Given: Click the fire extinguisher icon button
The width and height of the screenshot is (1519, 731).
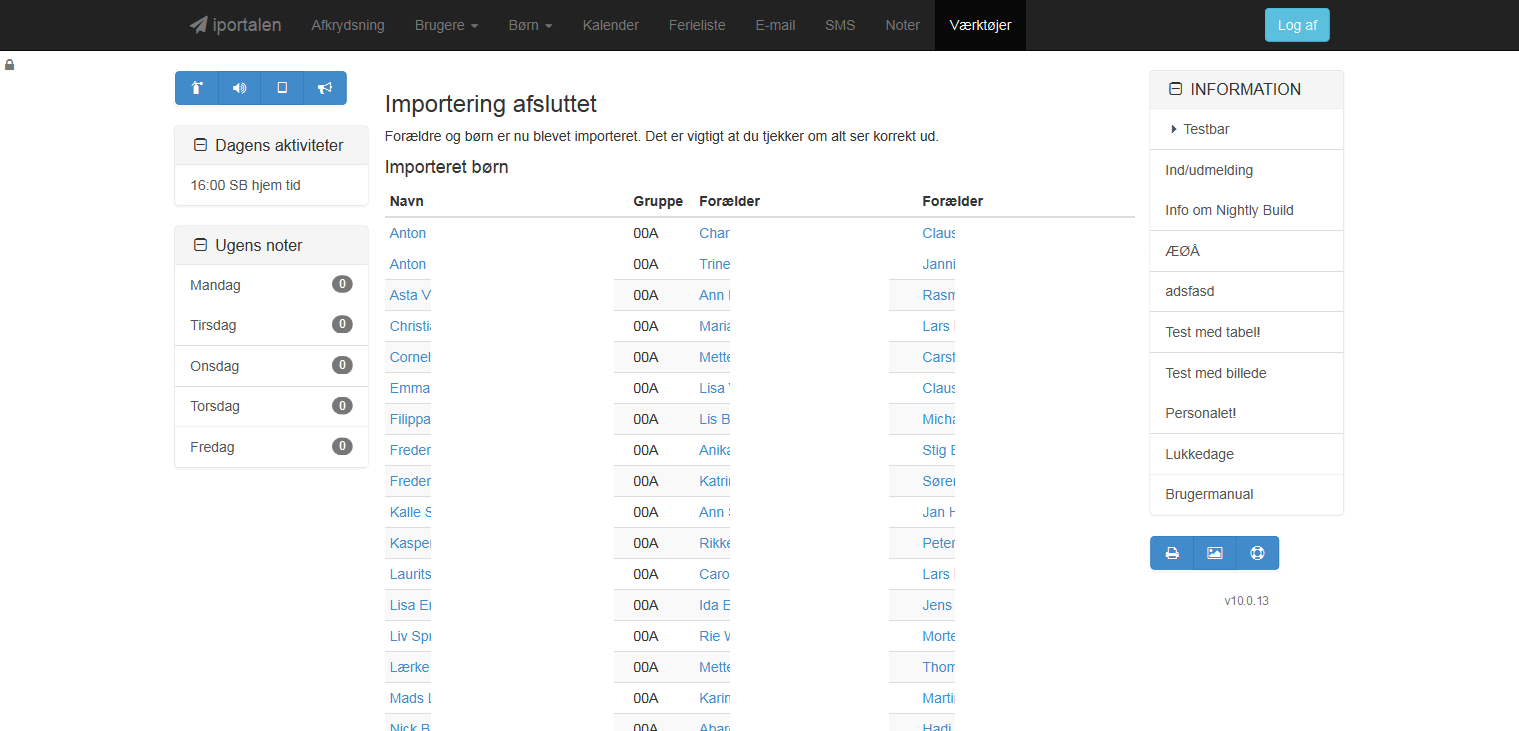Looking at the screenshot, I should pyautogui.click(x=197, y=88).
